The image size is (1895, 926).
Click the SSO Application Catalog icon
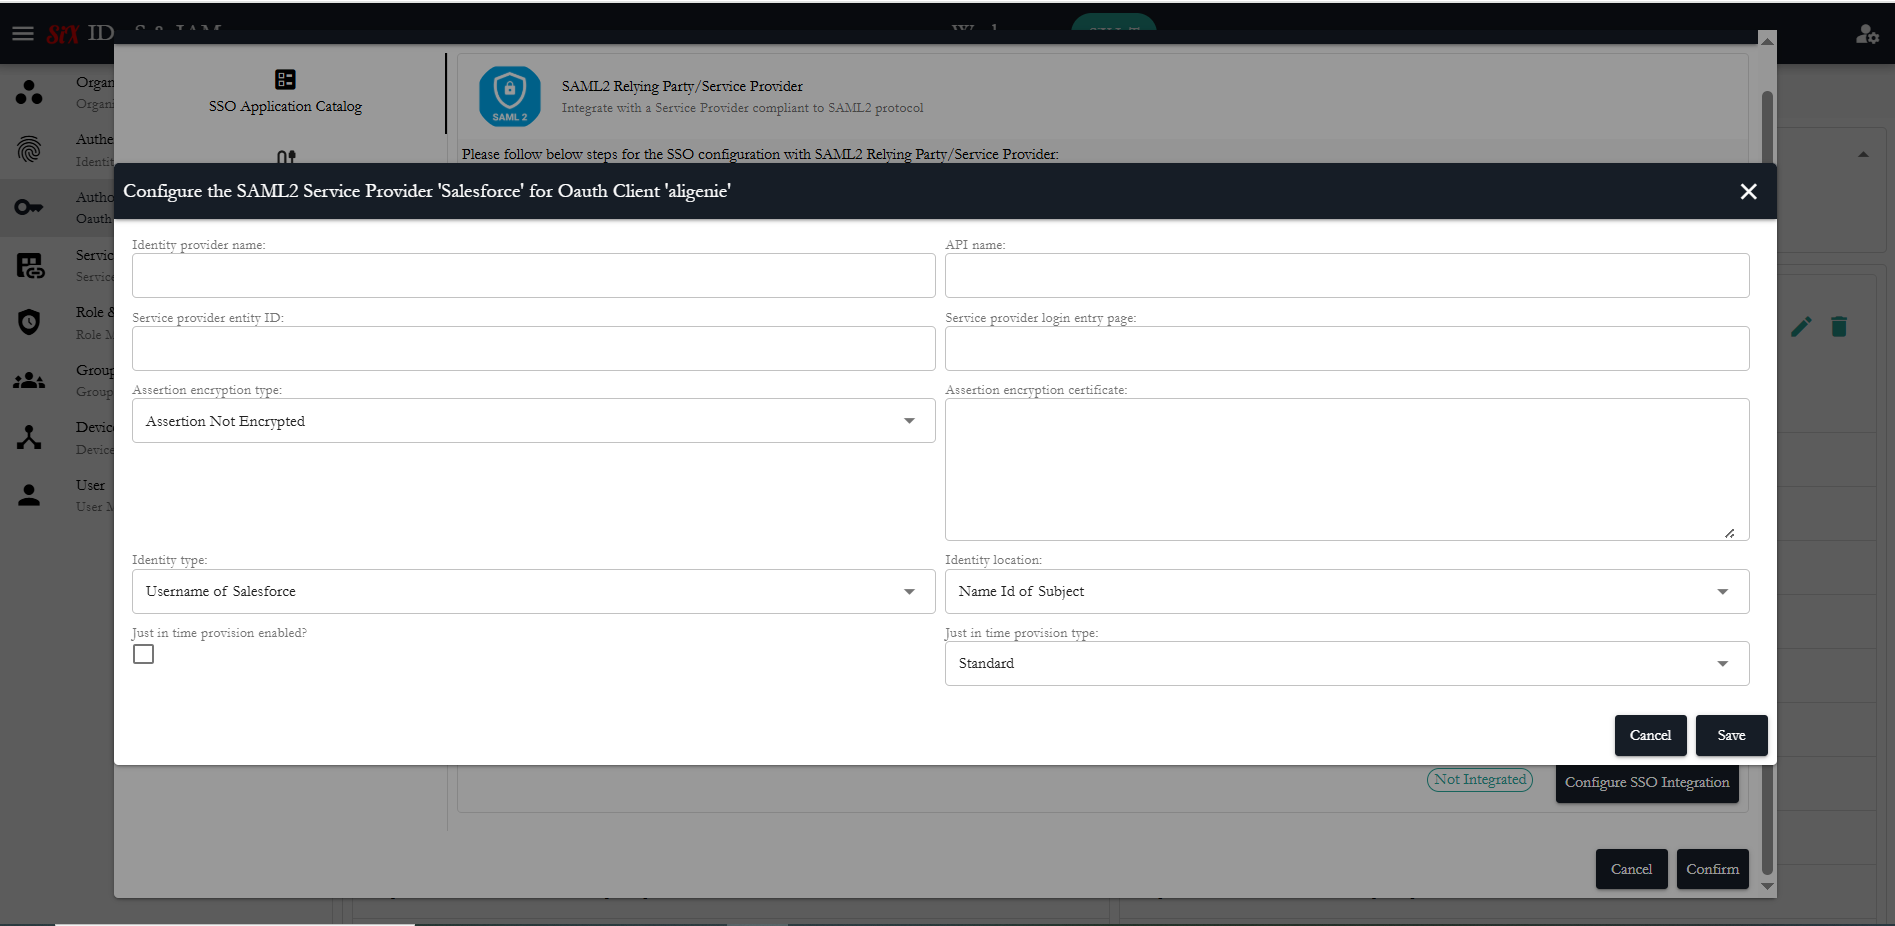coord(285,79)
